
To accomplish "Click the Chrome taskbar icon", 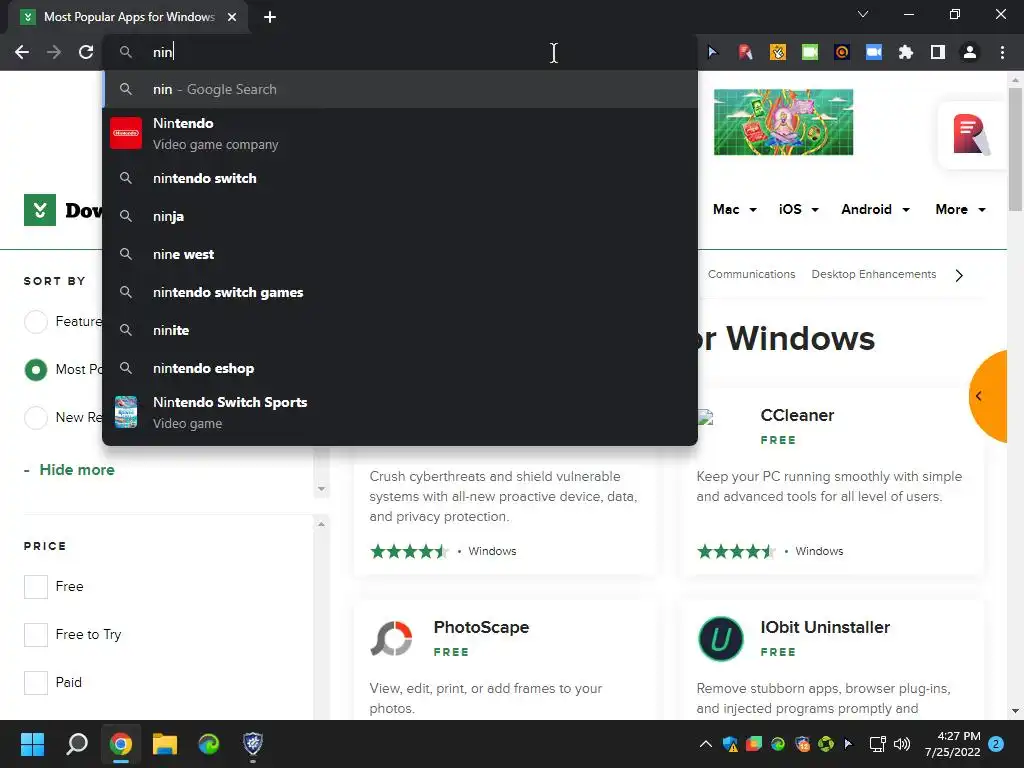I will point(121,744).
